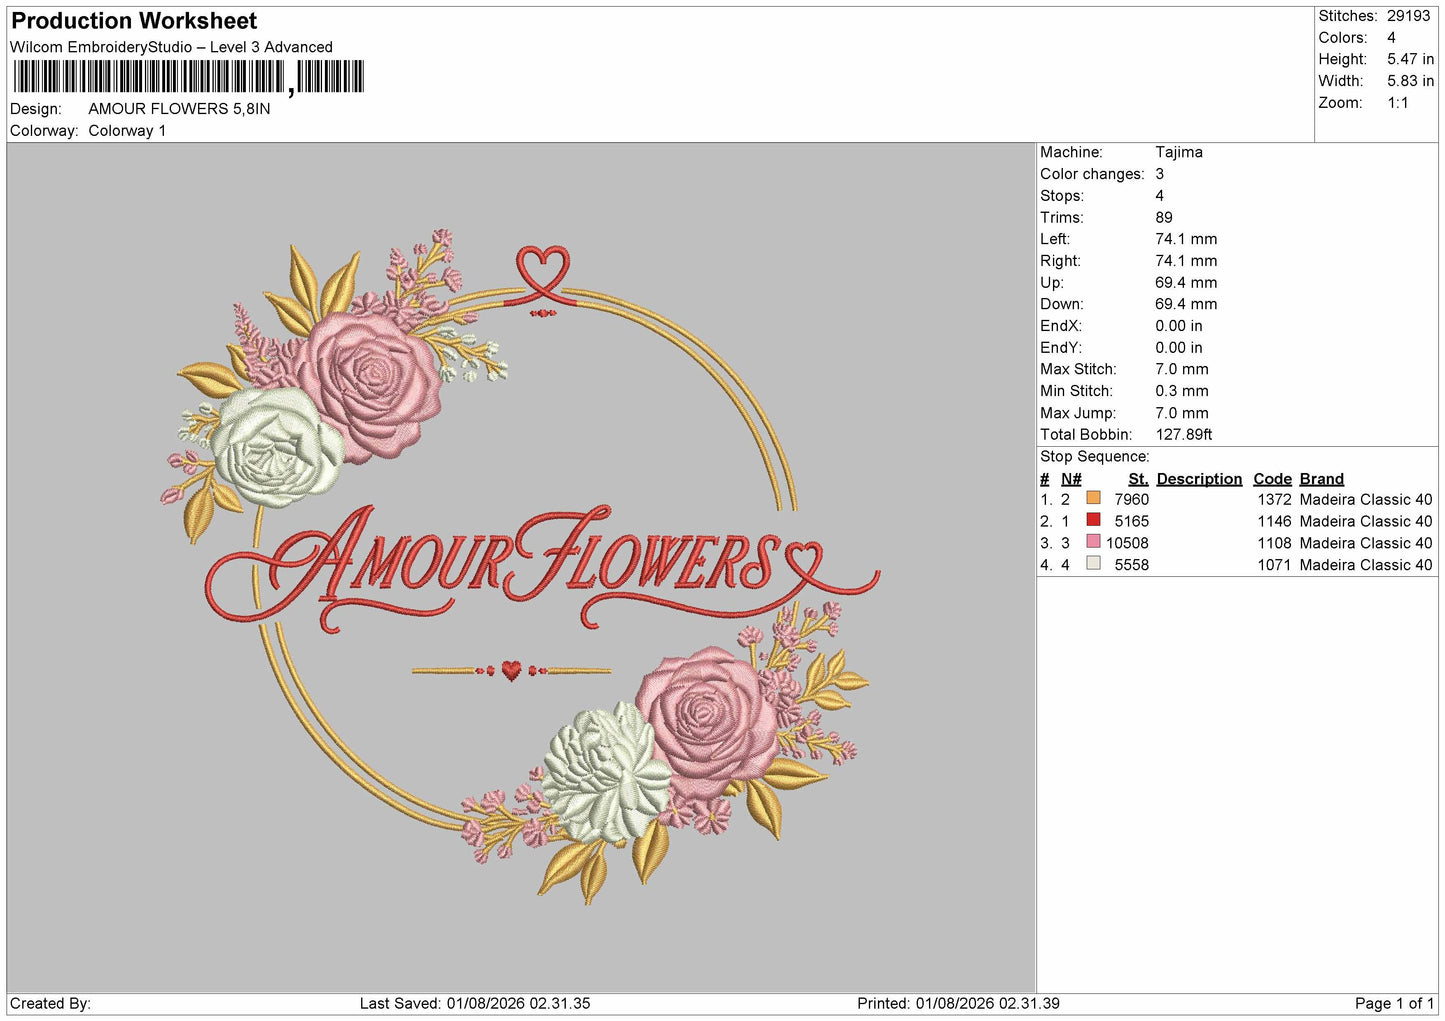The height and width of the screenshot is (1021, 1445).
Task: Click the Total Bobbin value 127.89ft
Action: coord(1184,435)
